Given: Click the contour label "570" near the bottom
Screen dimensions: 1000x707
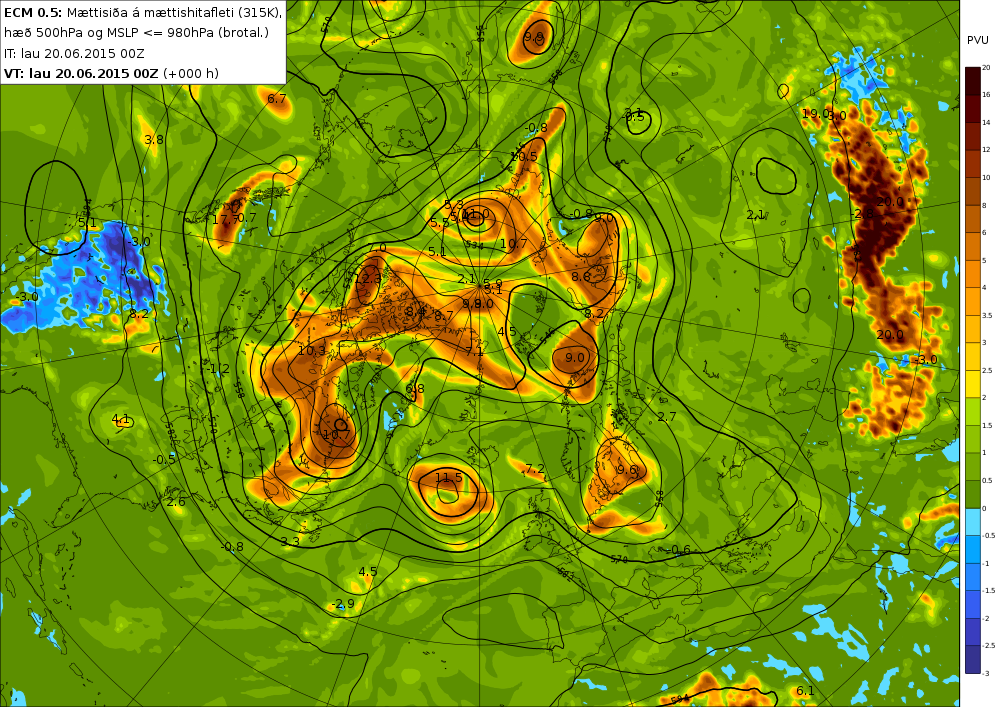Looking at the screenshot, I should [619, 560].
